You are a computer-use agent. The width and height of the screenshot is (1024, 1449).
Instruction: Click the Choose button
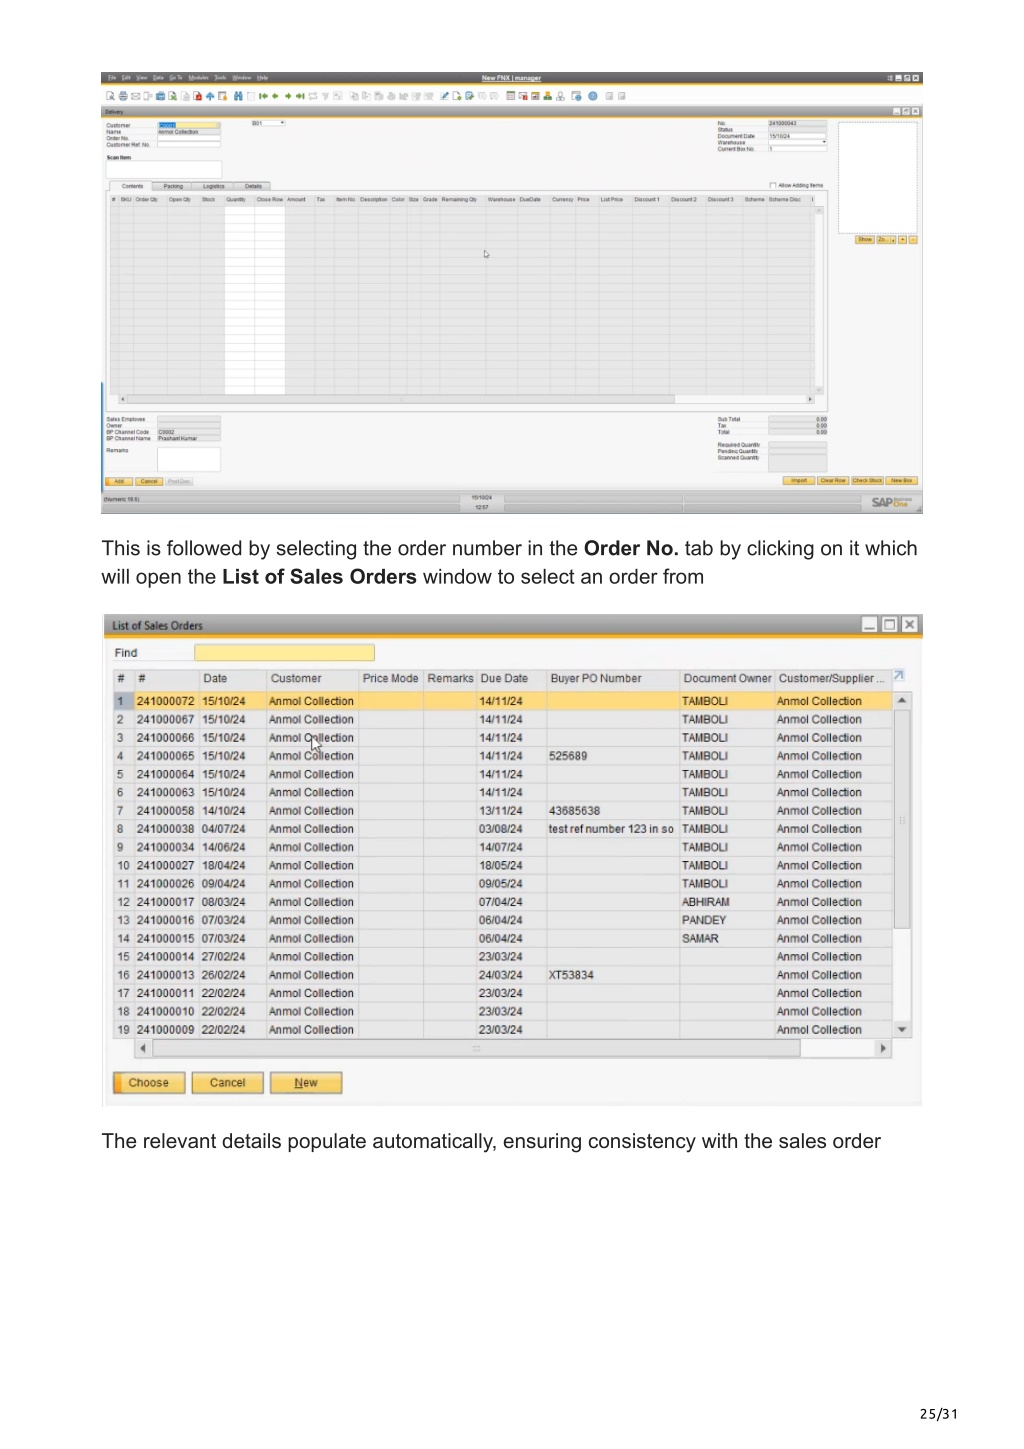click(149, 1083)
